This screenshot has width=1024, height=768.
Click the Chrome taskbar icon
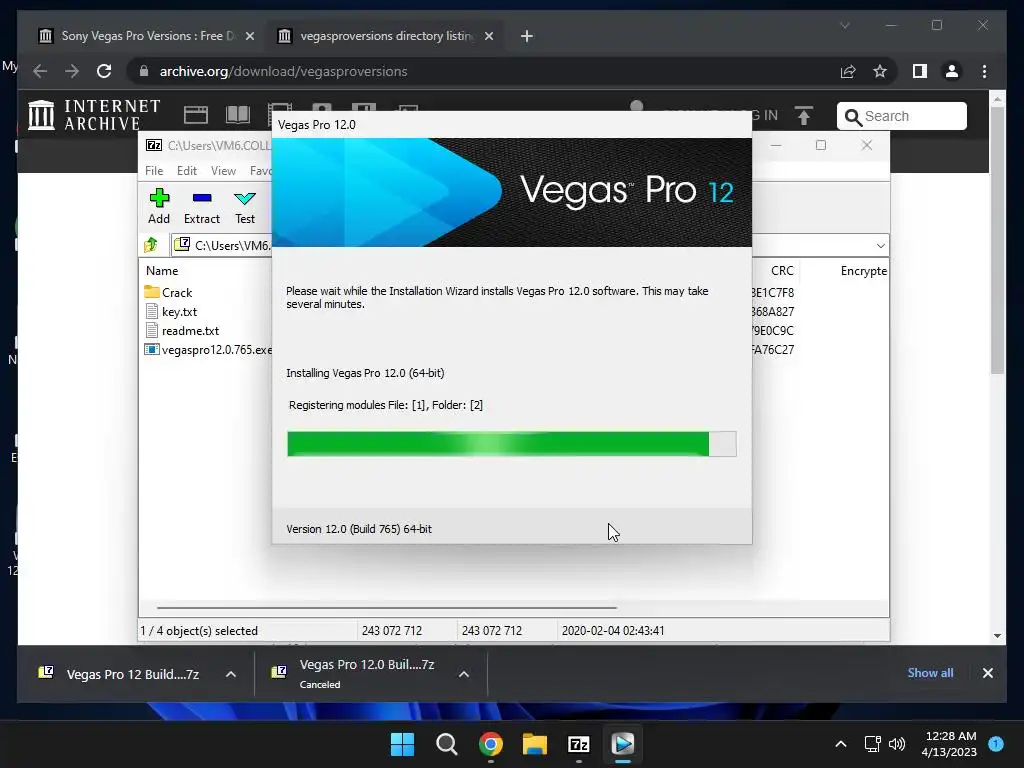pos(490,744)
